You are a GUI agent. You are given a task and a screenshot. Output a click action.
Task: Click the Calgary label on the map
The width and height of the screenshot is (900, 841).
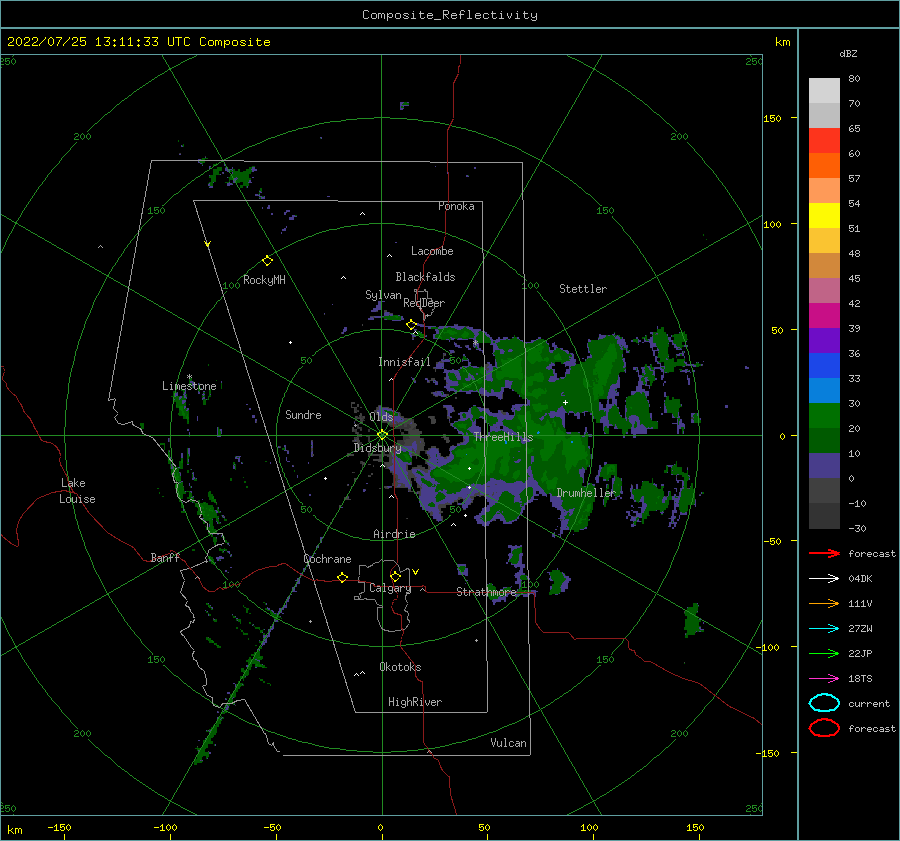(x=390, y=588)
